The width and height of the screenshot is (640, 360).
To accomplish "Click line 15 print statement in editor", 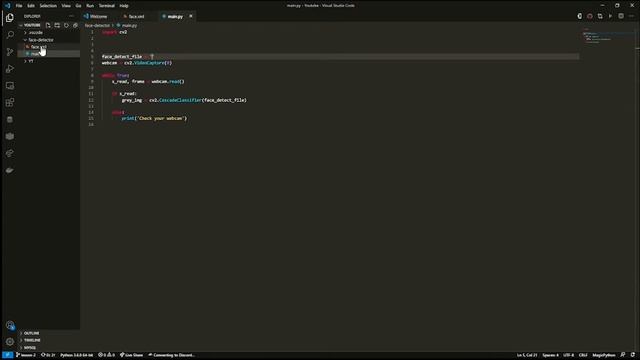I will (154, 118).
